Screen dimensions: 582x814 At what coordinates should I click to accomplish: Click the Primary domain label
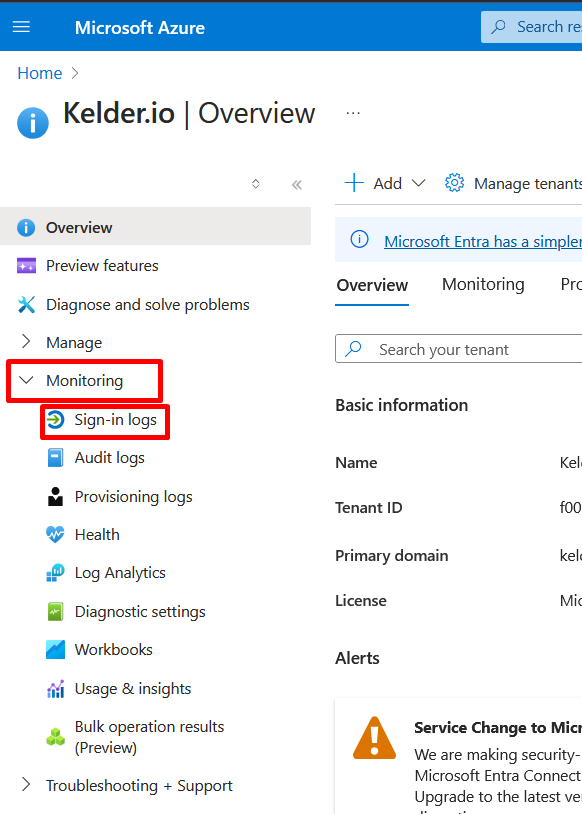391,555
